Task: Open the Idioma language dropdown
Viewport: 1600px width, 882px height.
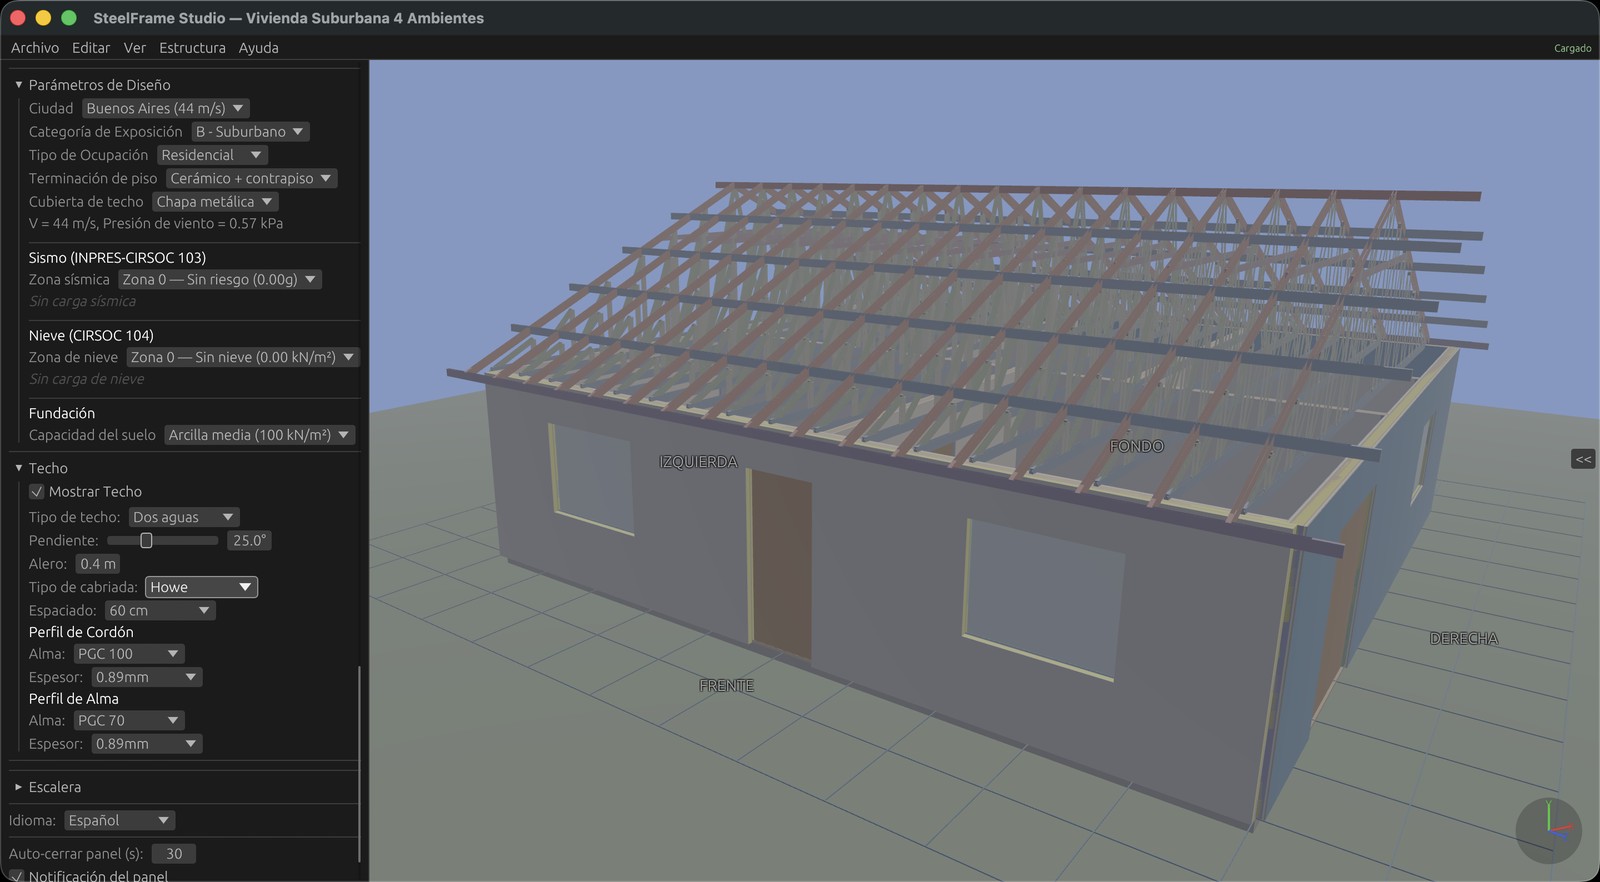Action: click(119, 820)
